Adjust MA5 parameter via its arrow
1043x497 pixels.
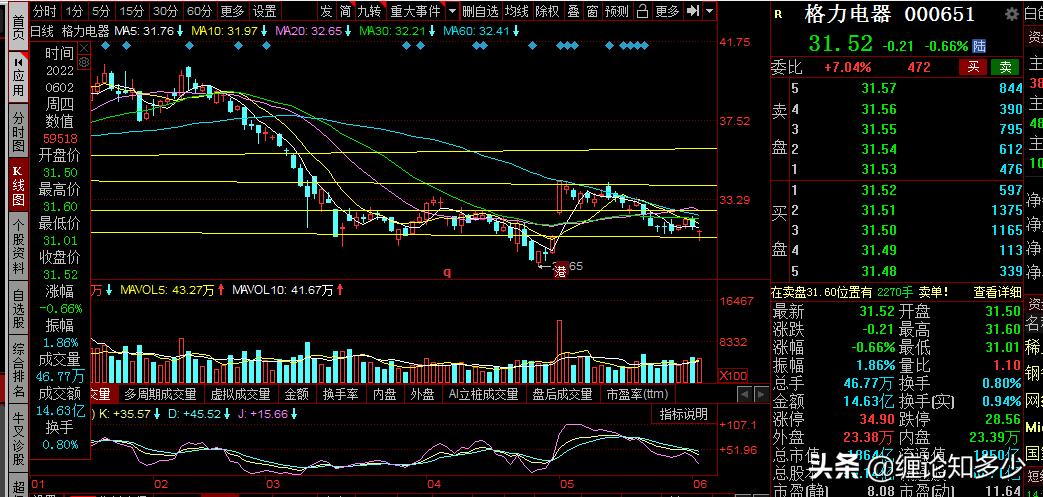click(180, 31)
